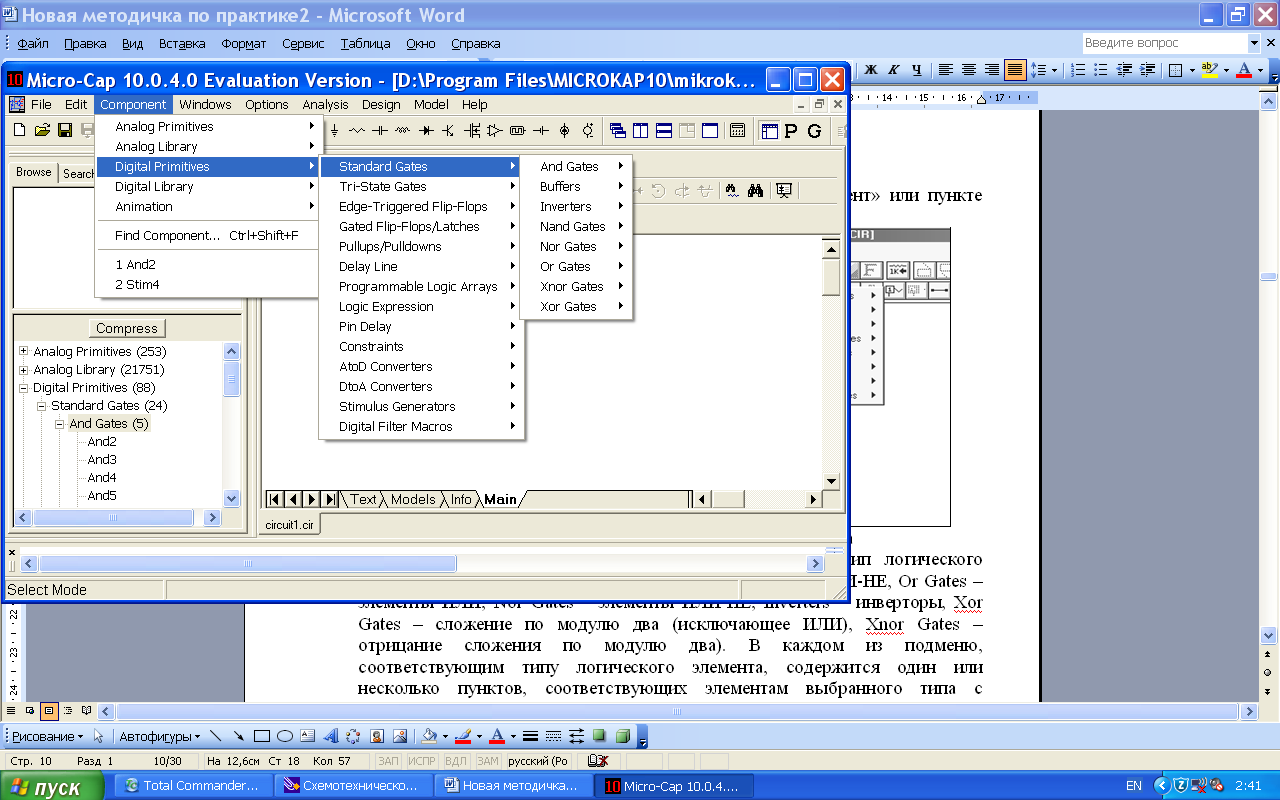Viewport: 1280px width, 800px height.
Task: Select the Capacitor component icon
Action: click(380, 130)
